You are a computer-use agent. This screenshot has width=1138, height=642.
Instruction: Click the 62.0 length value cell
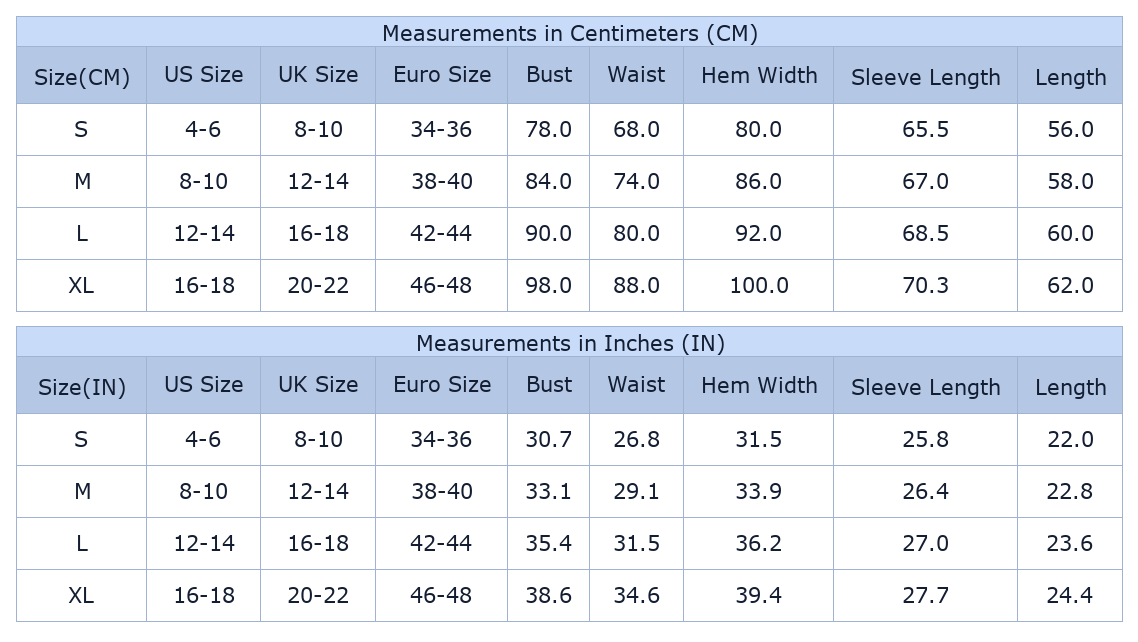(1070, 285)
